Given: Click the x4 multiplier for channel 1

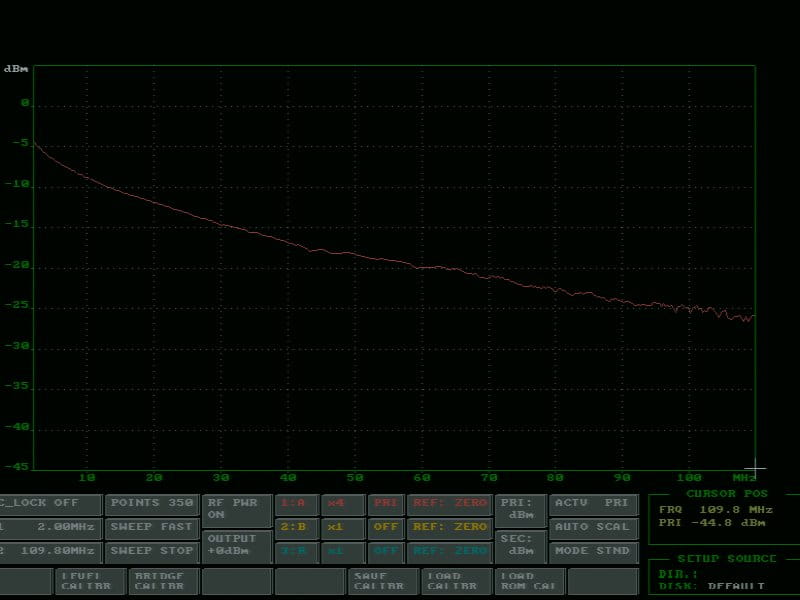Looking at the screenshot, I should [x=341, y=502].
